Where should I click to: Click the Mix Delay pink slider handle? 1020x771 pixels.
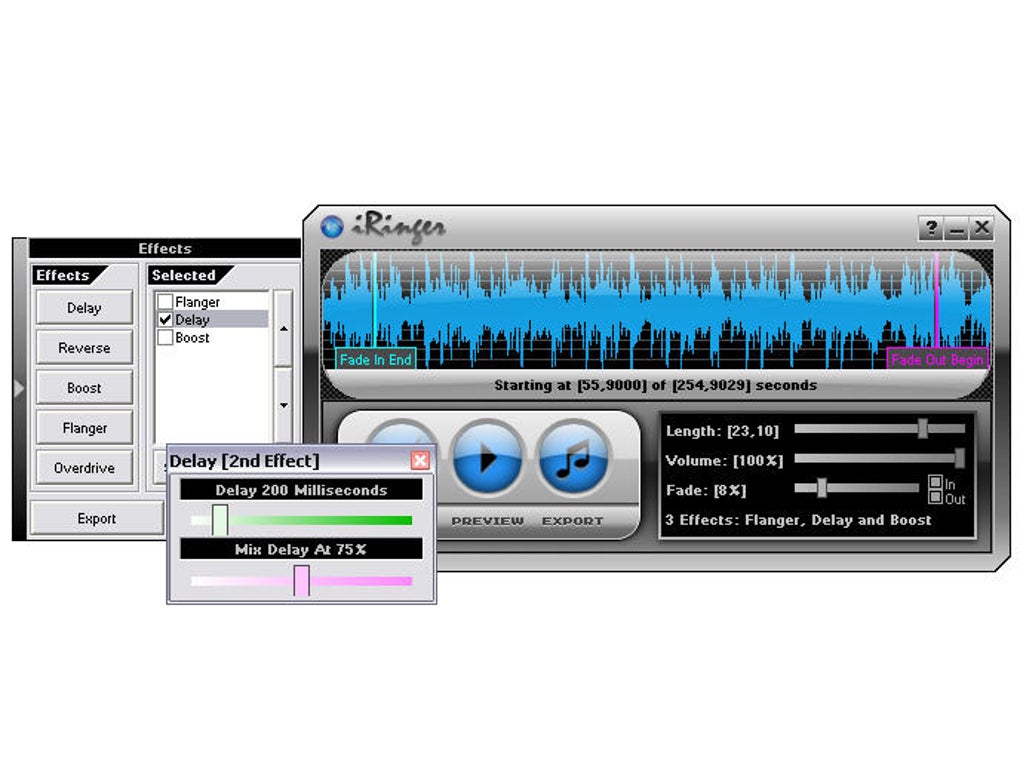tap(301, 580)
